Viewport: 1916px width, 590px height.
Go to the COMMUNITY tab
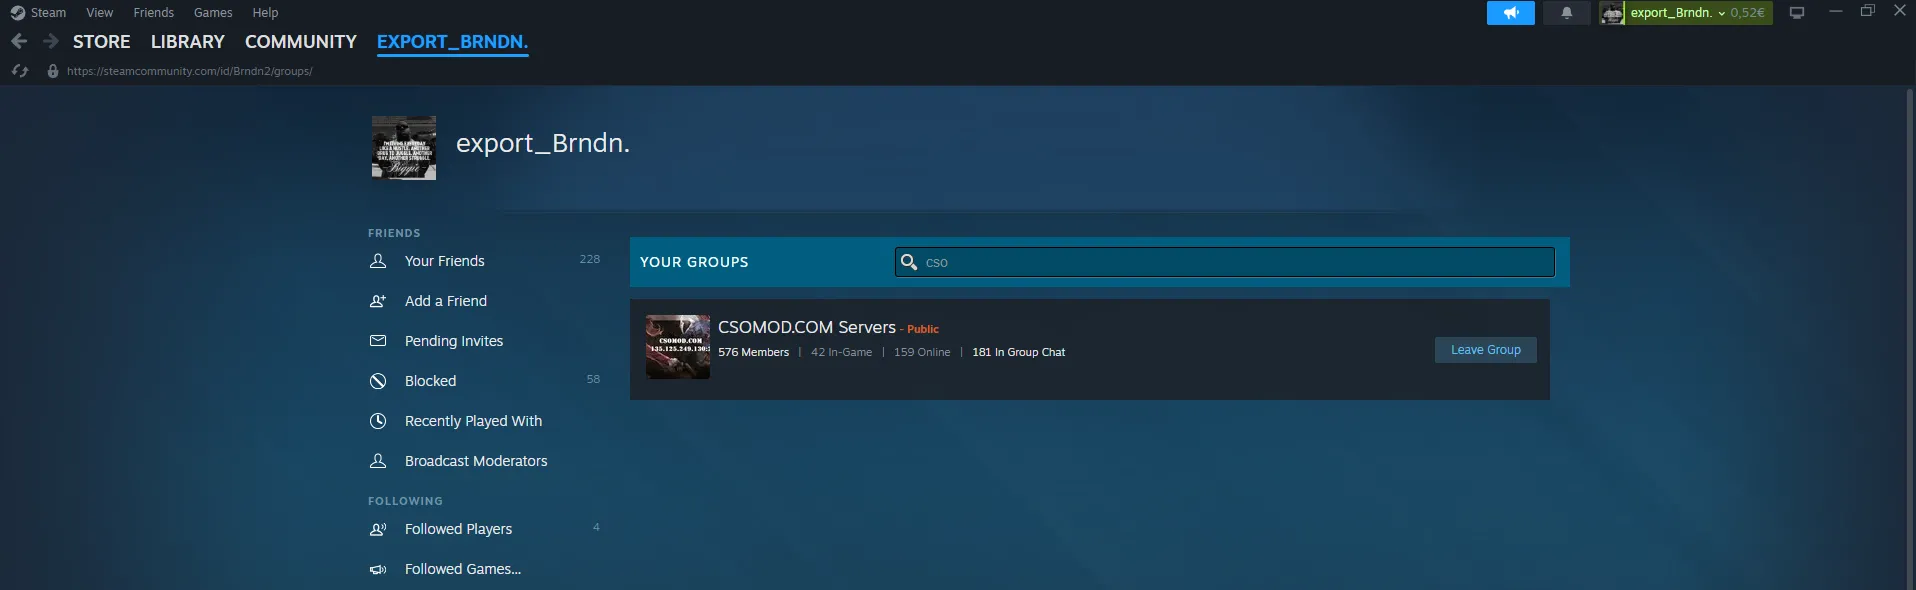[x=300, y=42]
